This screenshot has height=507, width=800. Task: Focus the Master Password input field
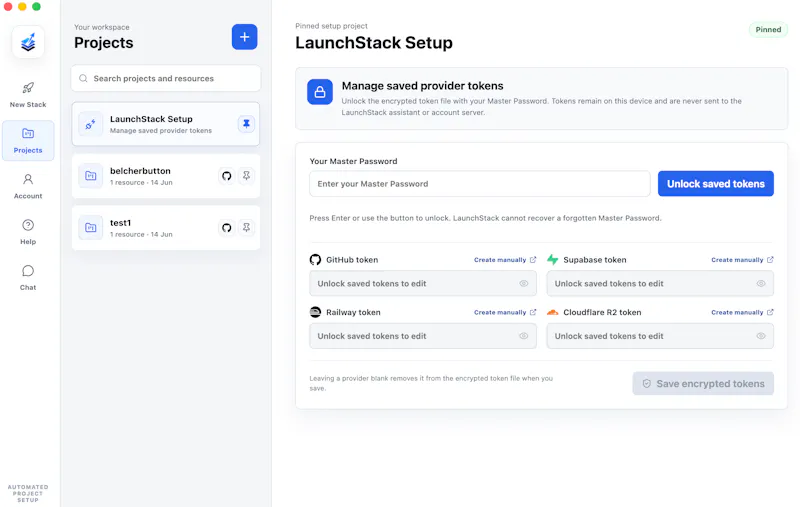click(x=480, y=184)
